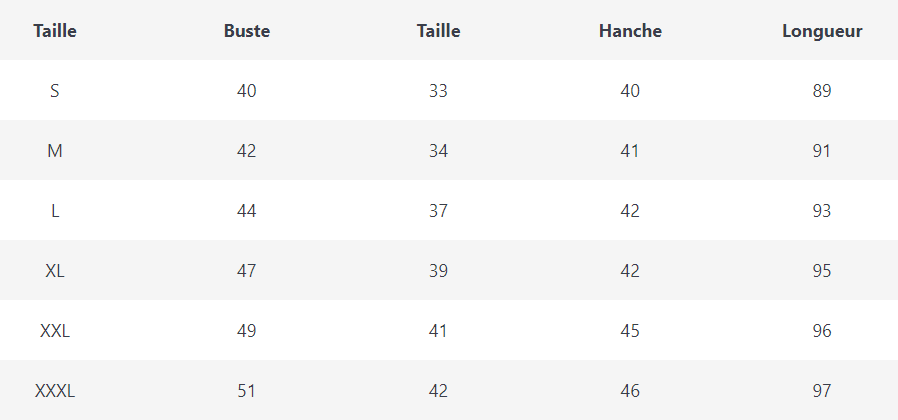Click the Buste value 47 in row XL
898x420 pixels.
click(247, 271)
